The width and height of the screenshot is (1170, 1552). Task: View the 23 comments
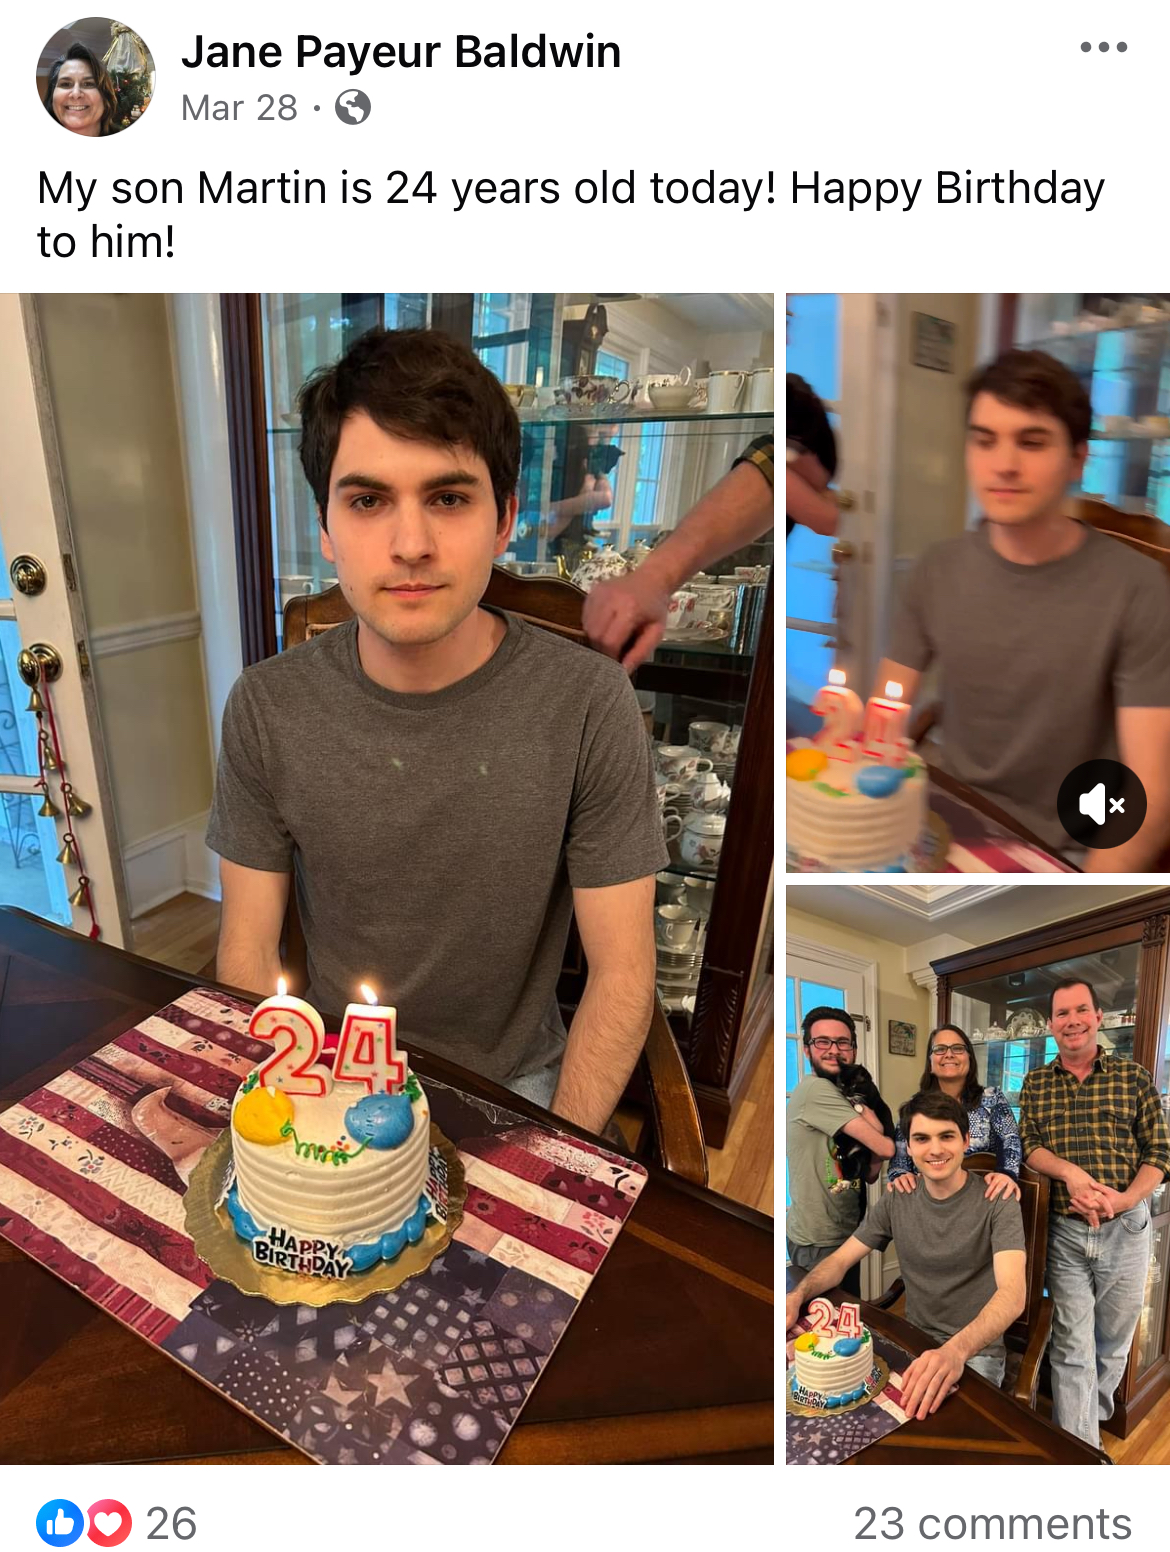pyautogui.click(x=992, y=1523)
